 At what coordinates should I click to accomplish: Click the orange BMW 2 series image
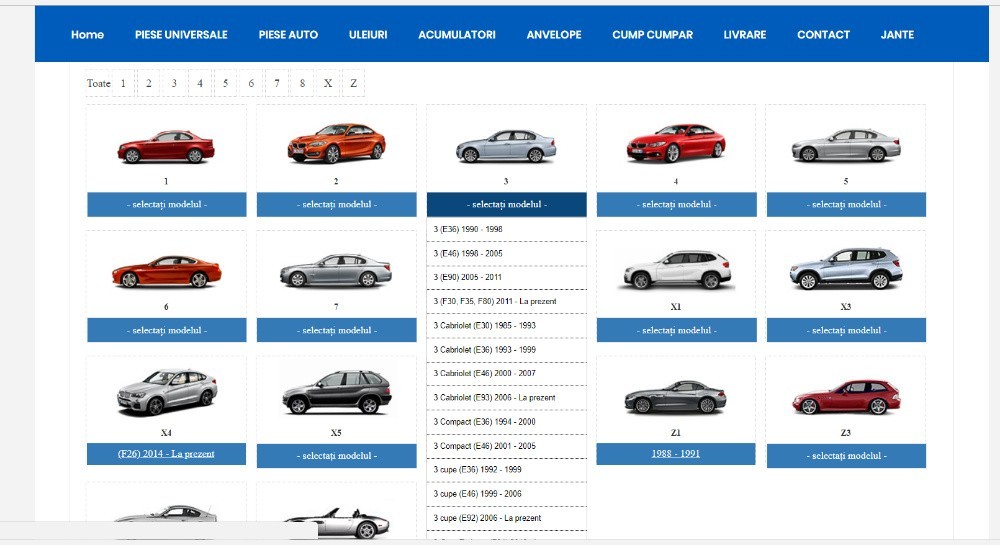[336, 143]
